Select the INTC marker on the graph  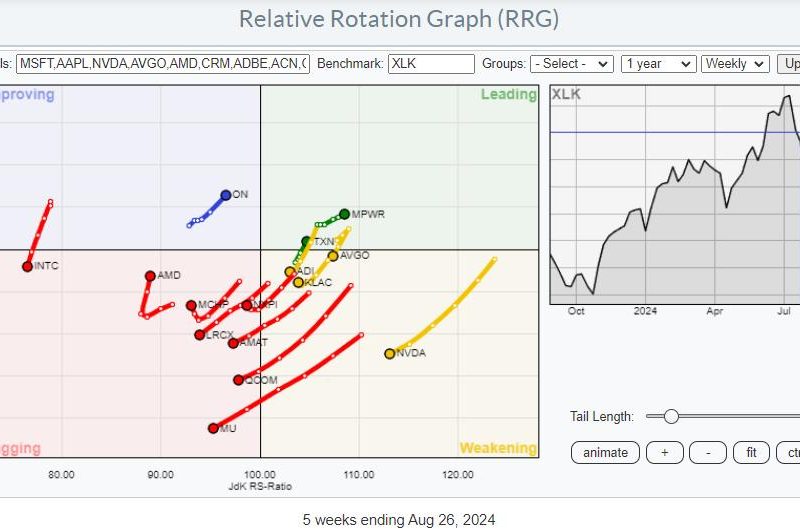tap(28, 266)
